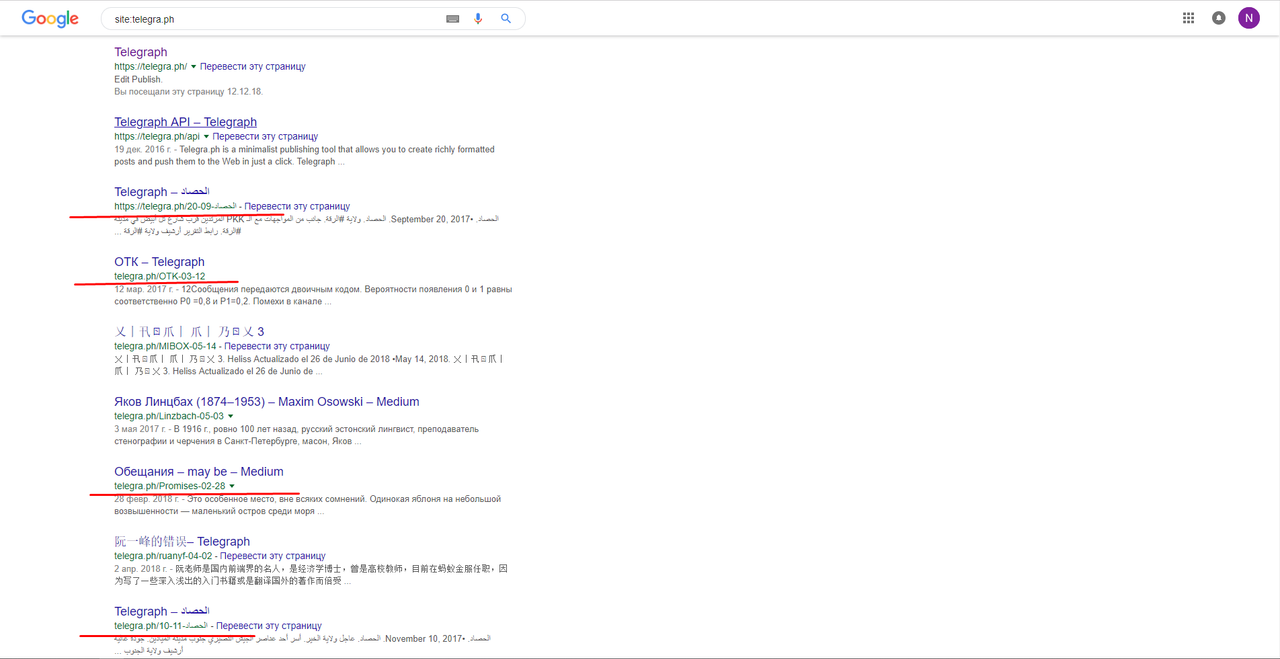Click the magnifier search button
This screenshot has width=1280, height=659.
coord(506,19)
